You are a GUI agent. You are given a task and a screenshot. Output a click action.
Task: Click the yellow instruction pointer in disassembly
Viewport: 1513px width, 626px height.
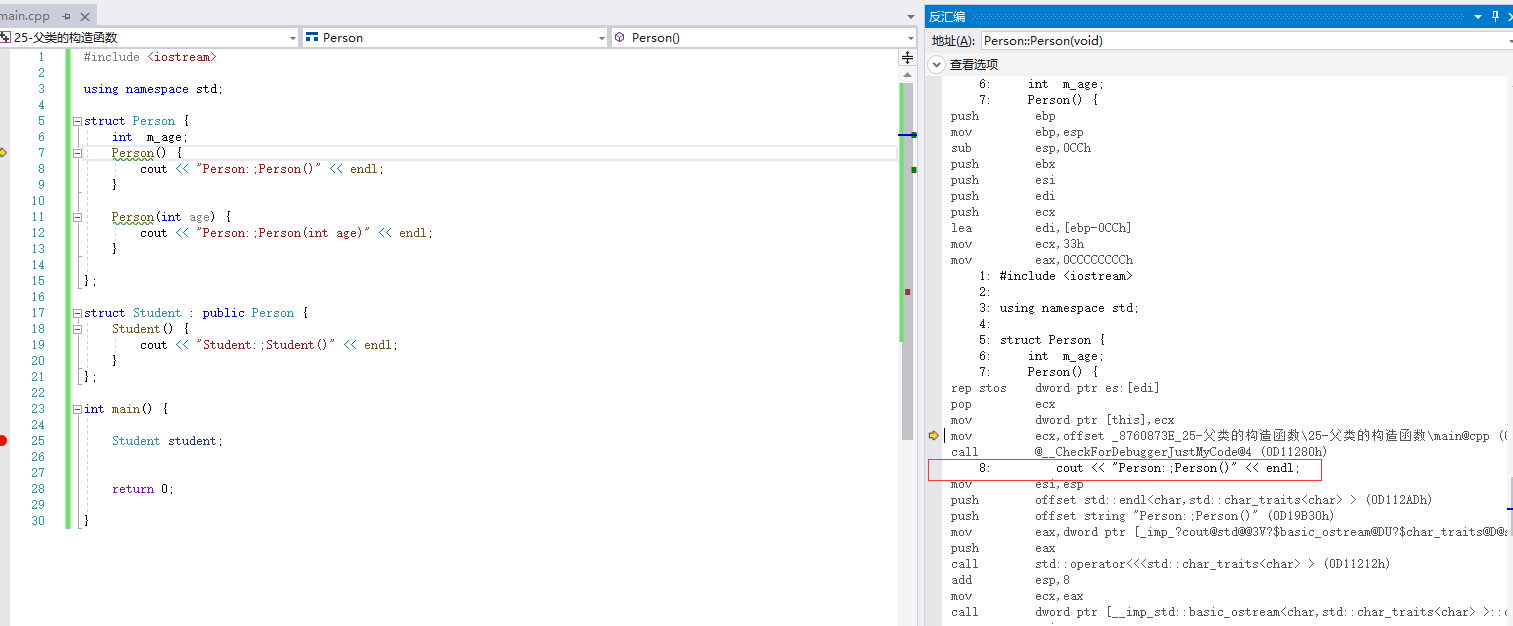point(934,436)
